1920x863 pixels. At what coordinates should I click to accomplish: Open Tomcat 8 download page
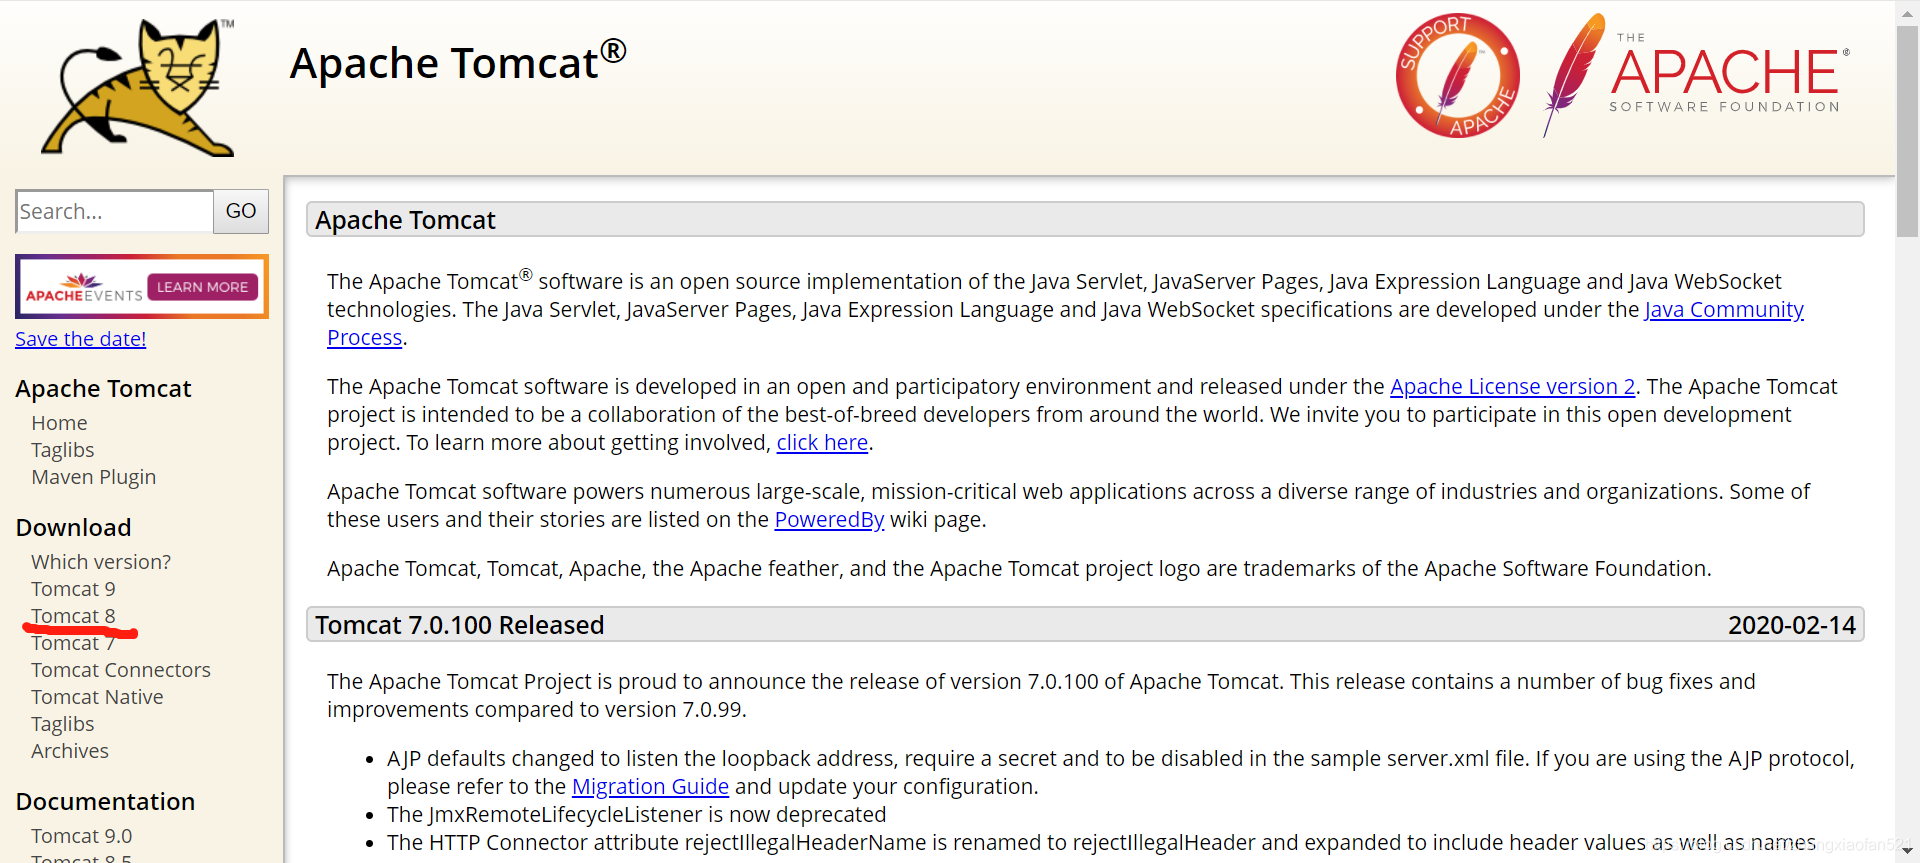tap(73, 616)
